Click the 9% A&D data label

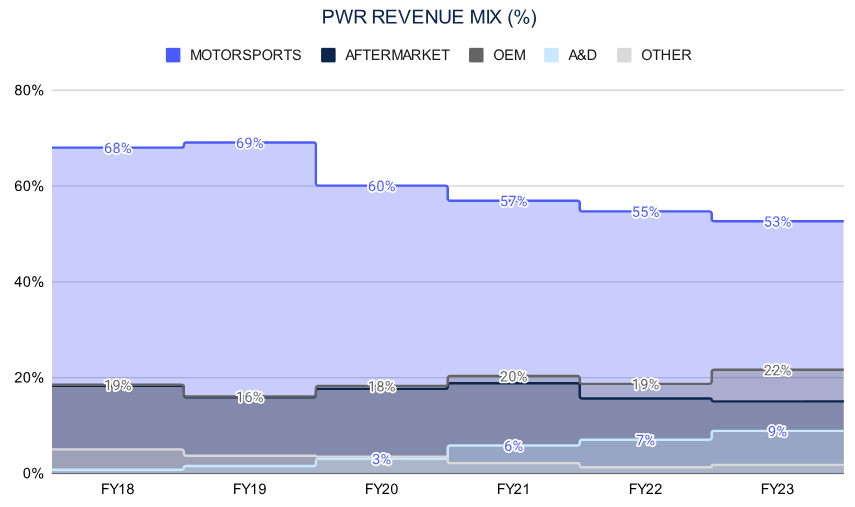pos(777,432)
